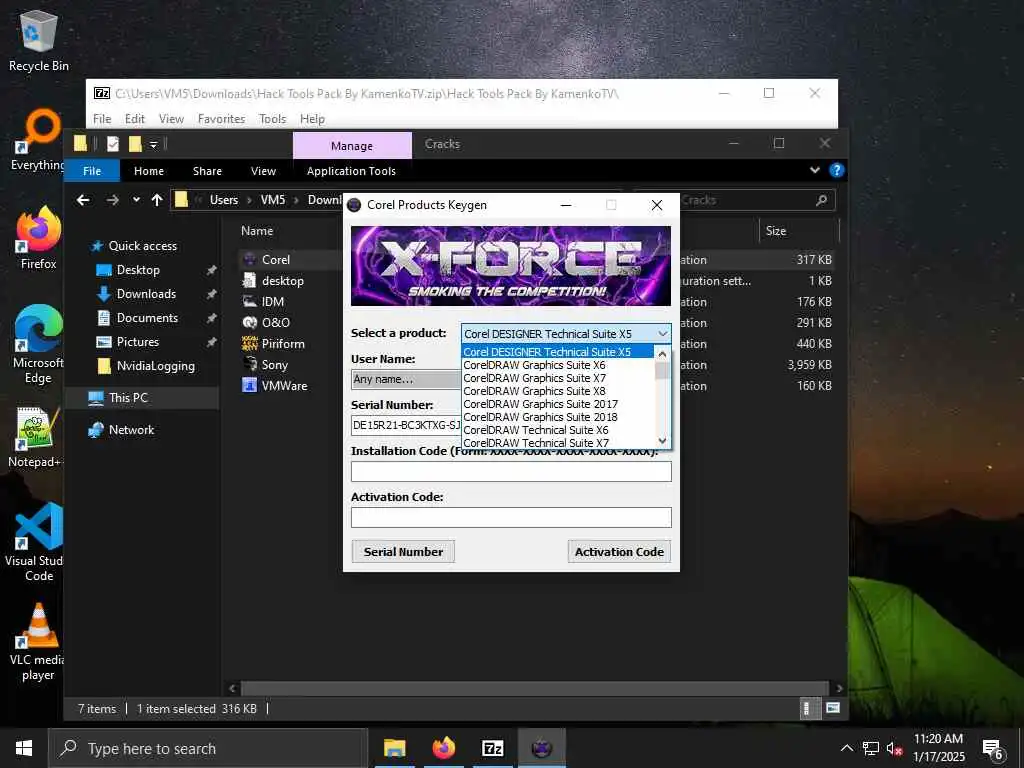Click the Manage contextual tab
Image resolution: width=1024 pixels, height=768 pixels.
coord(352,146)
